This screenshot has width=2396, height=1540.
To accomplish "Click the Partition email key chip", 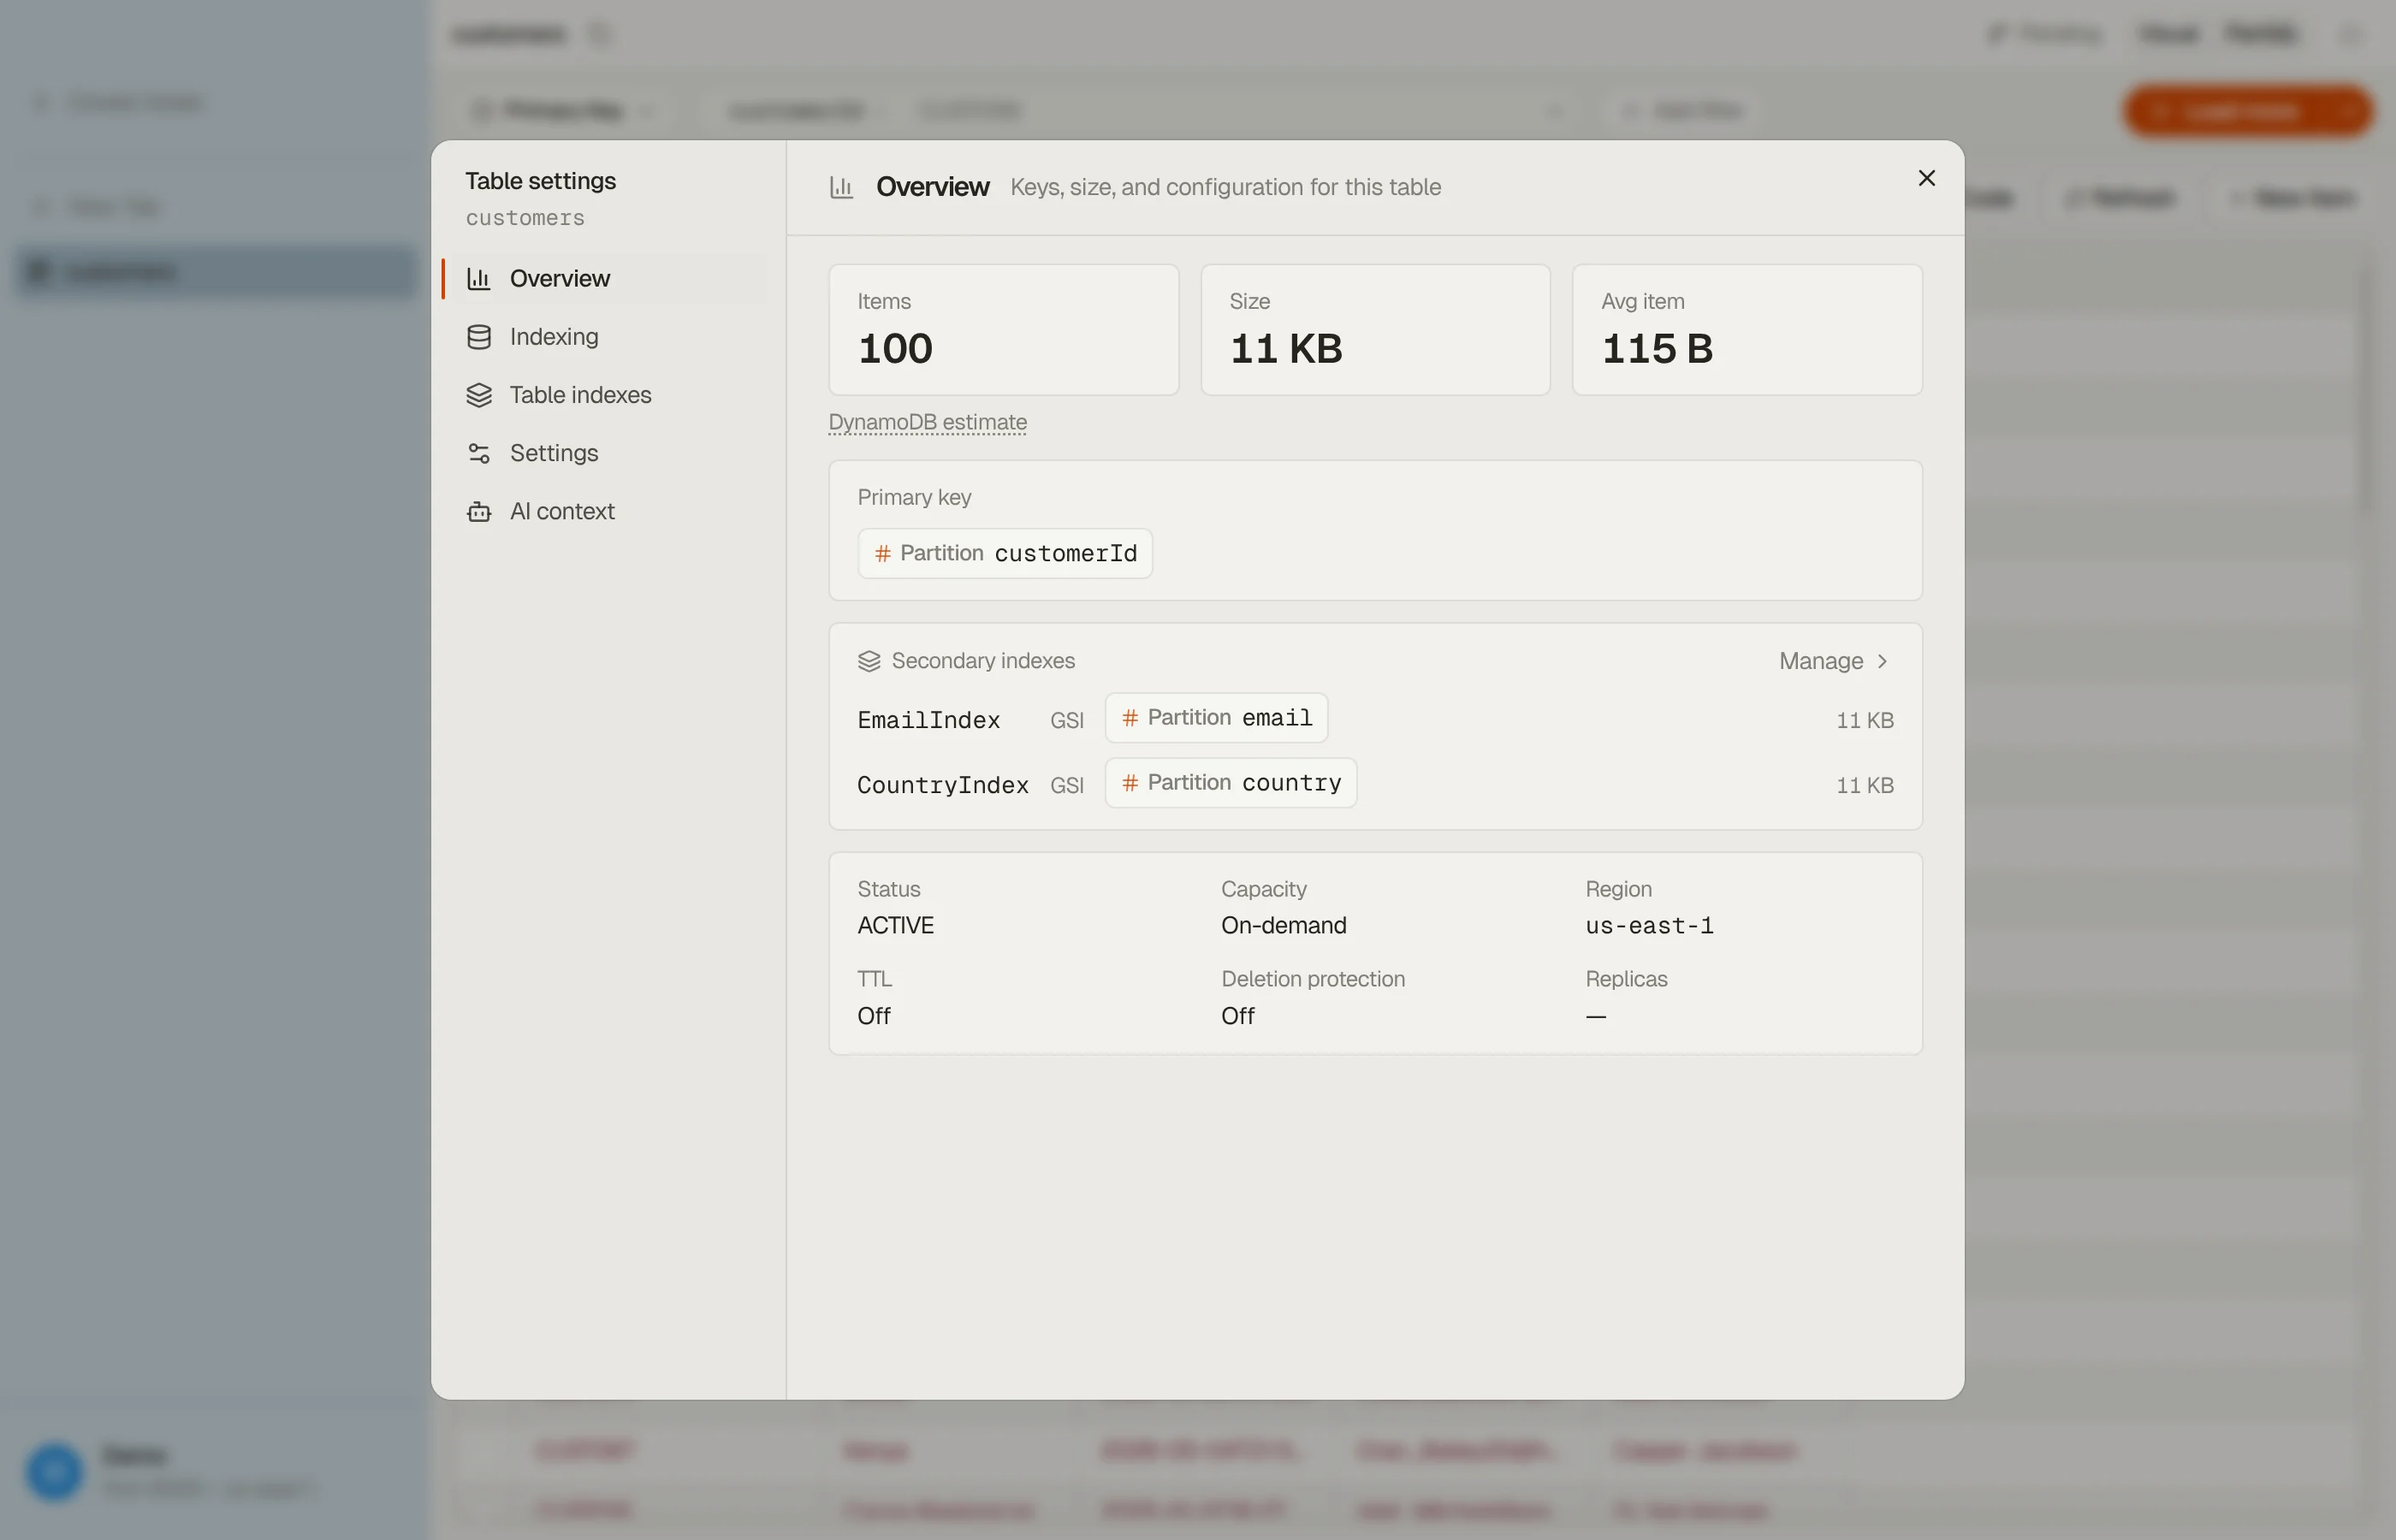I will coord(1216,718).
